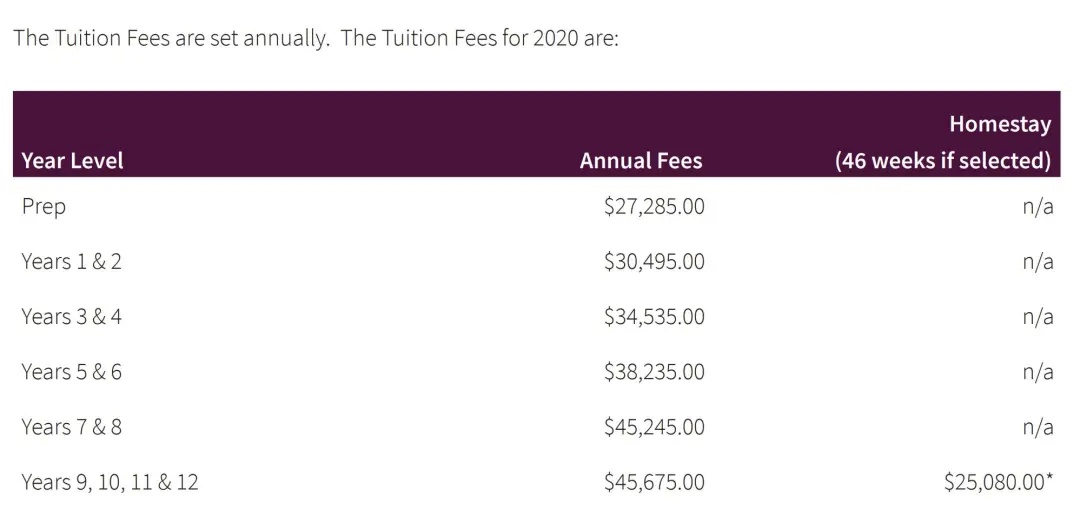Click the $45,245.00 fee amount
This screenshot has width=1080, height=516.
tap(654, 427)
